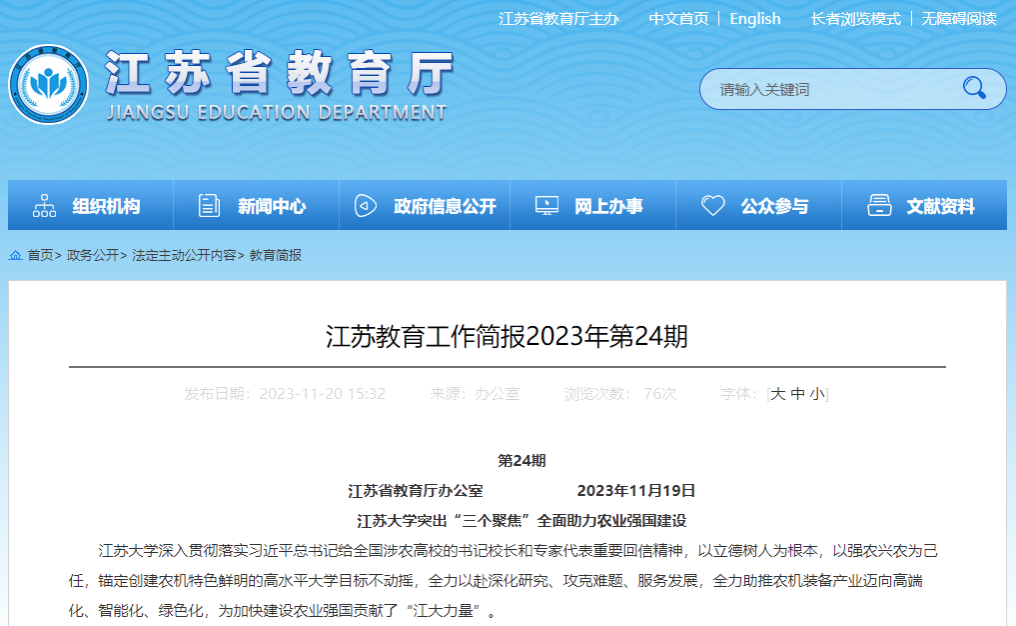The height and width of the screenshot is (626, 1016).
Task: Click the online services monitor icon
Action: (x=547, y=206)
